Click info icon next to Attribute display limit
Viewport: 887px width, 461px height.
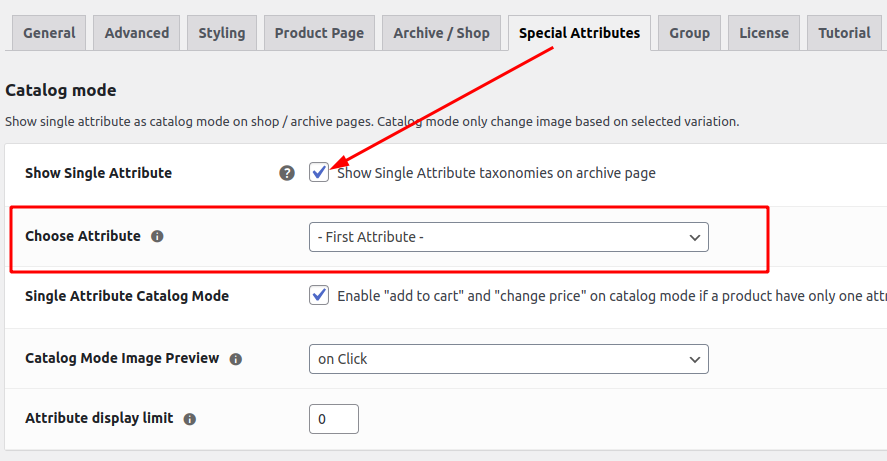tap(190, 419)
